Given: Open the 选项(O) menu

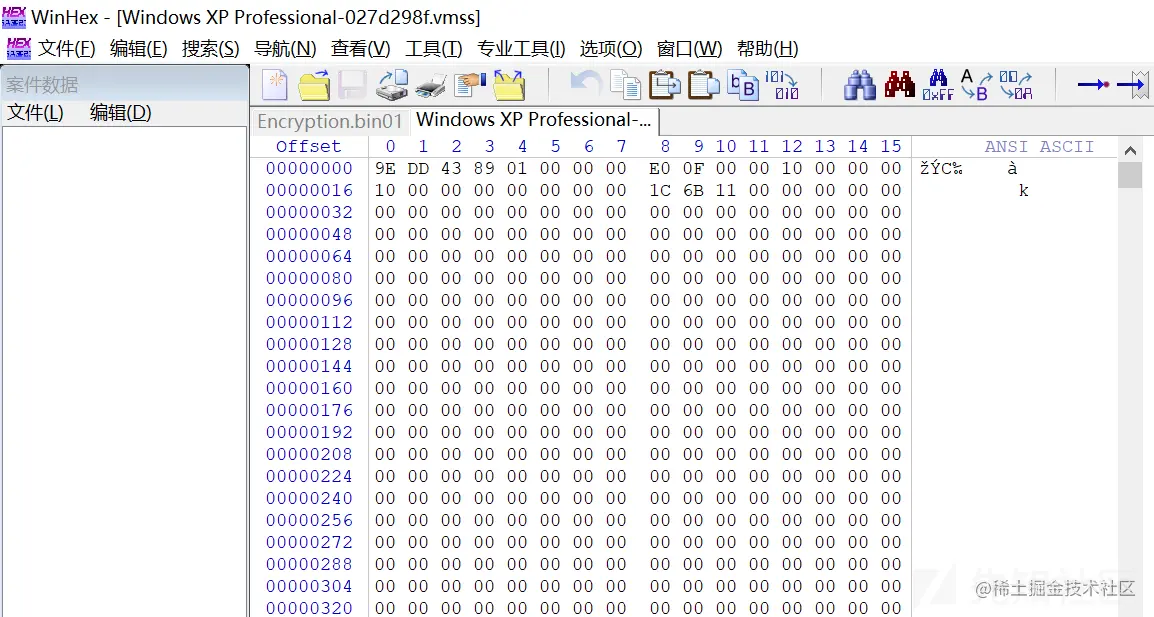Looking at the screenshot, I should 611,49.
